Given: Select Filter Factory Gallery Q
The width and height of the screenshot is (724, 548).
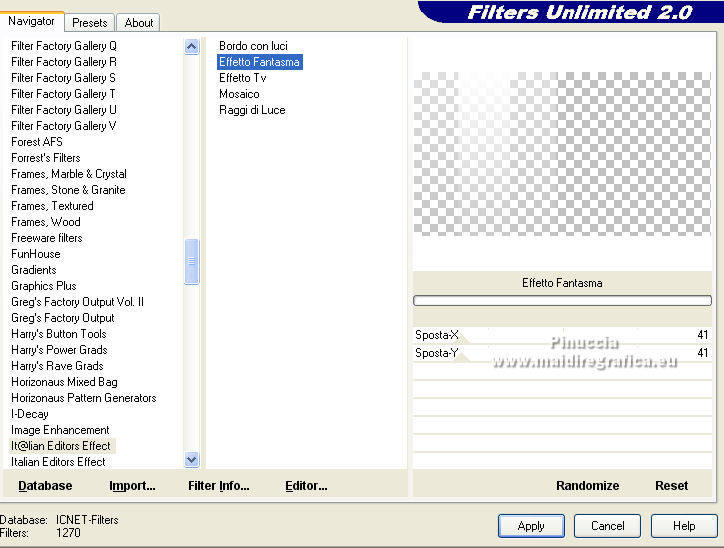Looking at the screenshot, I should pos(64,46).
